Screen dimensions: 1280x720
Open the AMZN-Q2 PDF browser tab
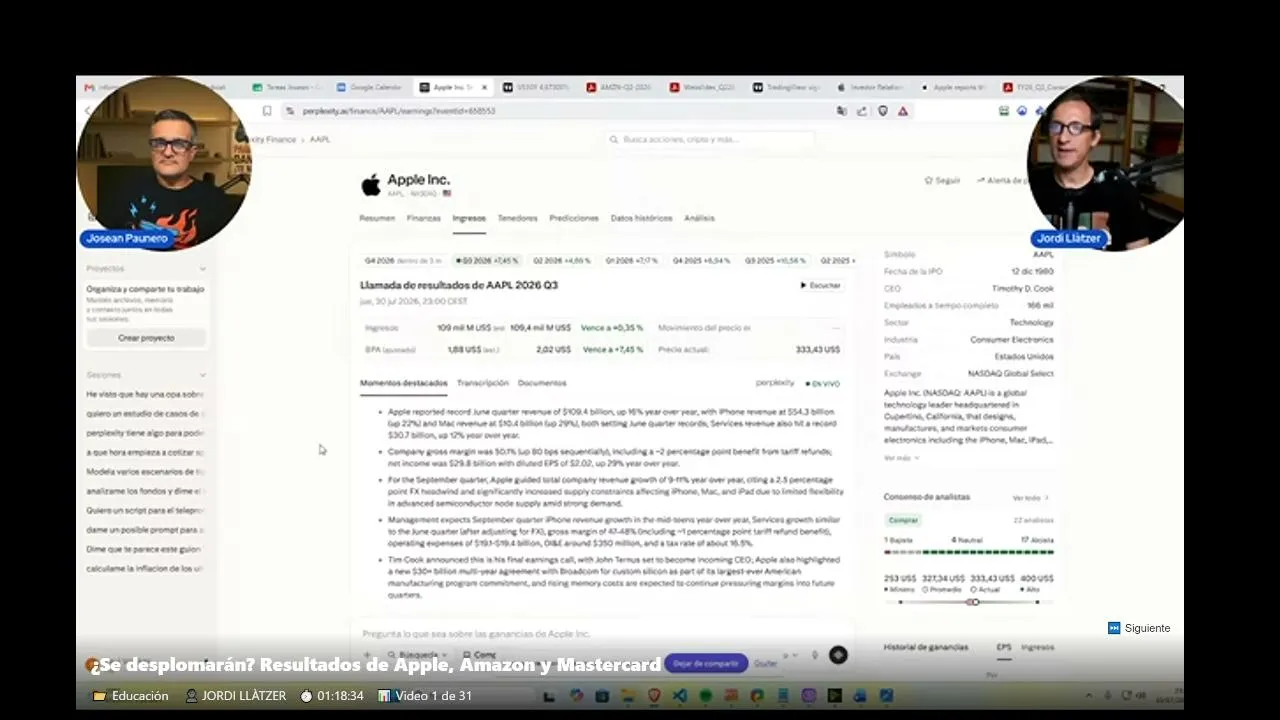pos(621,87)
